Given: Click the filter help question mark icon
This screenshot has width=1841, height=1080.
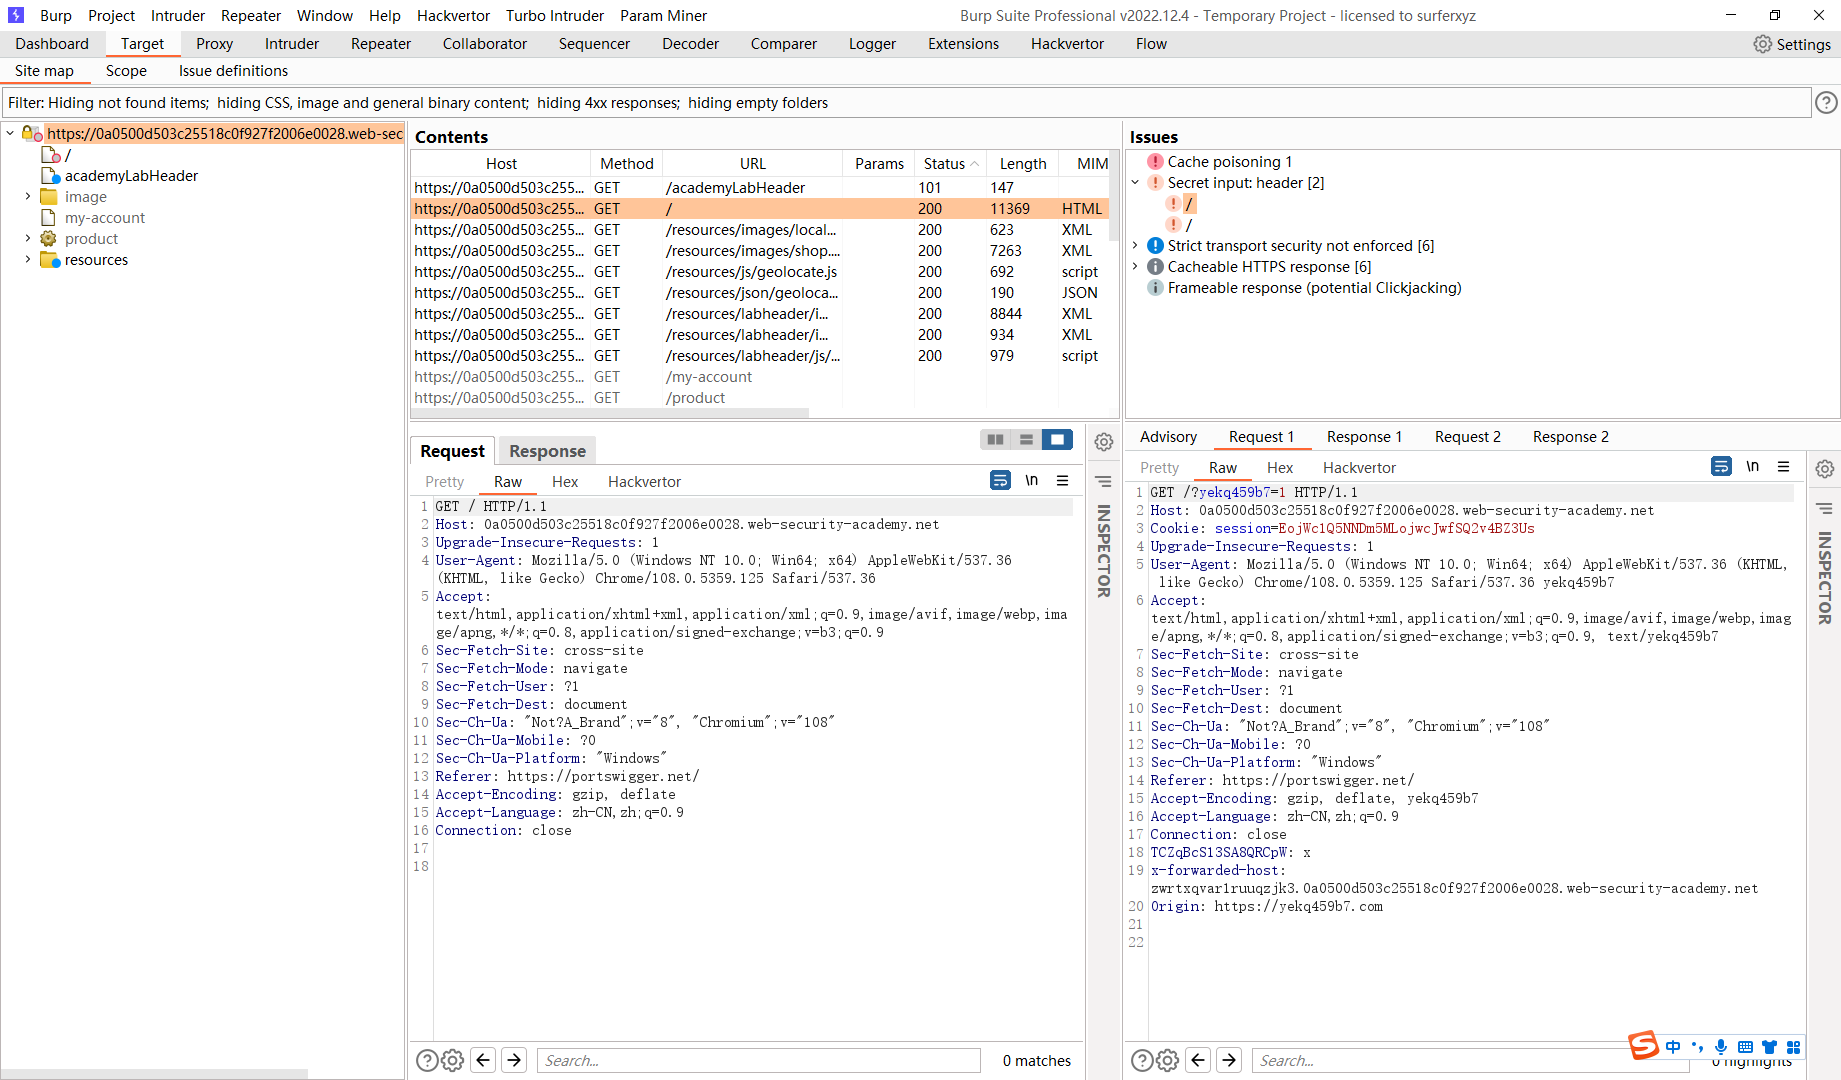Looking at the screenshot, I should click(x=1826, y=102).
